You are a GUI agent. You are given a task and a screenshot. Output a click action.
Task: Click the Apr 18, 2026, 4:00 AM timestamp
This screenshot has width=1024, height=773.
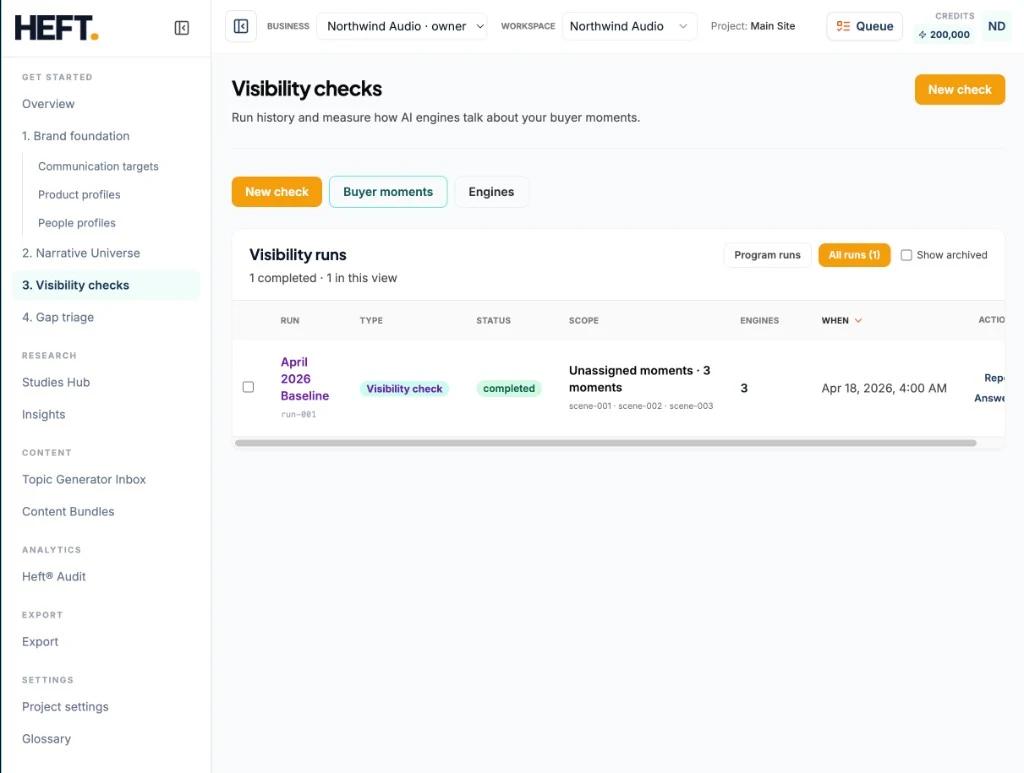pyautogui.click(x=884, y=388)
